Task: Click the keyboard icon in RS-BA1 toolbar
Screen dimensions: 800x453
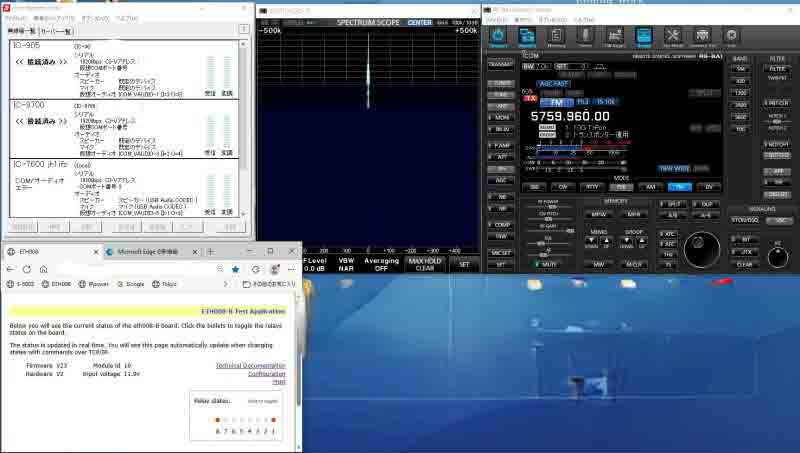Action: coord(703,36)
